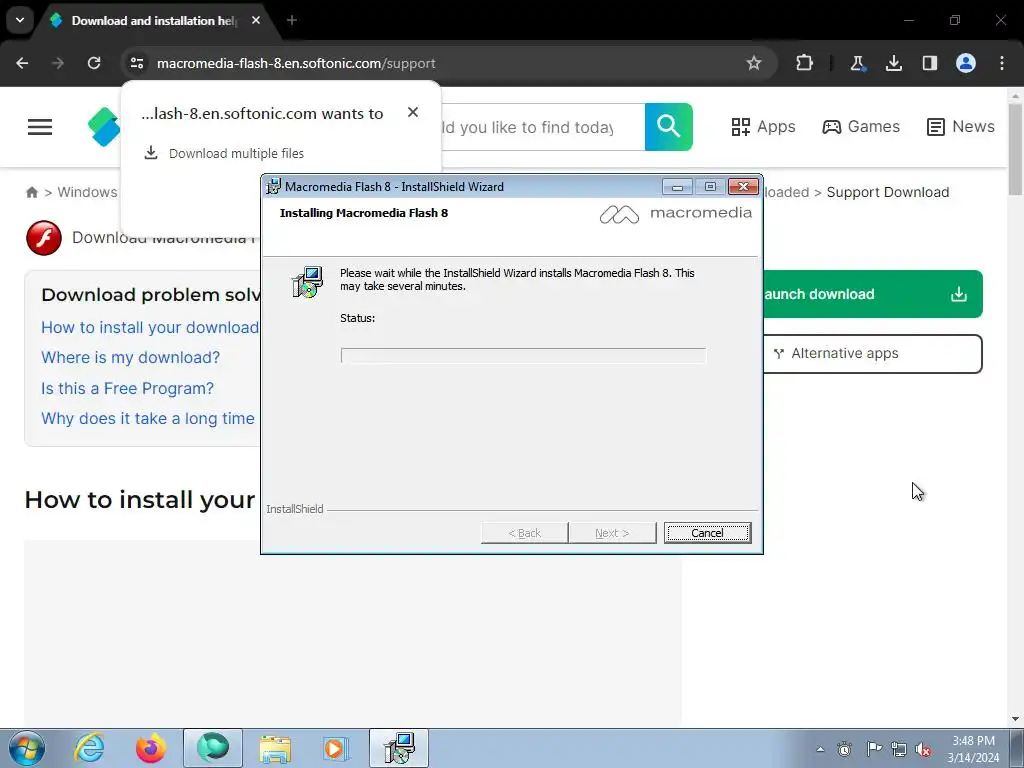The image size is (1024, 768).
Task: Click the red Flash app icon
Action: tap(44, 238)
